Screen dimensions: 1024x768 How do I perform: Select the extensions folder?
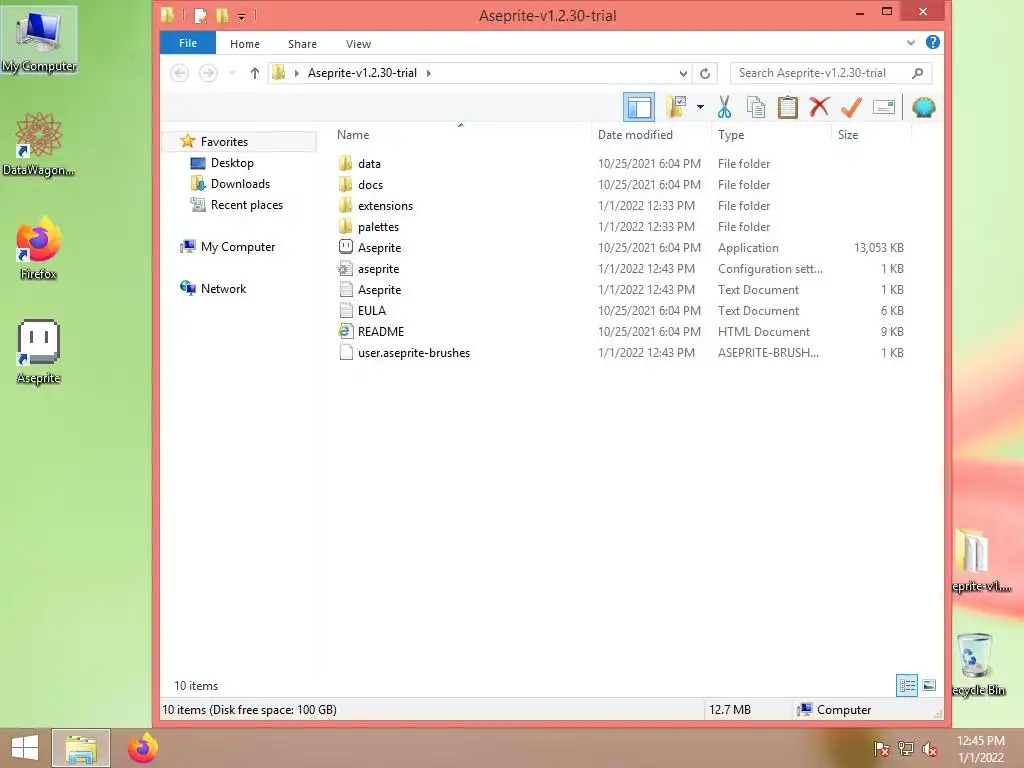[620, 206]
